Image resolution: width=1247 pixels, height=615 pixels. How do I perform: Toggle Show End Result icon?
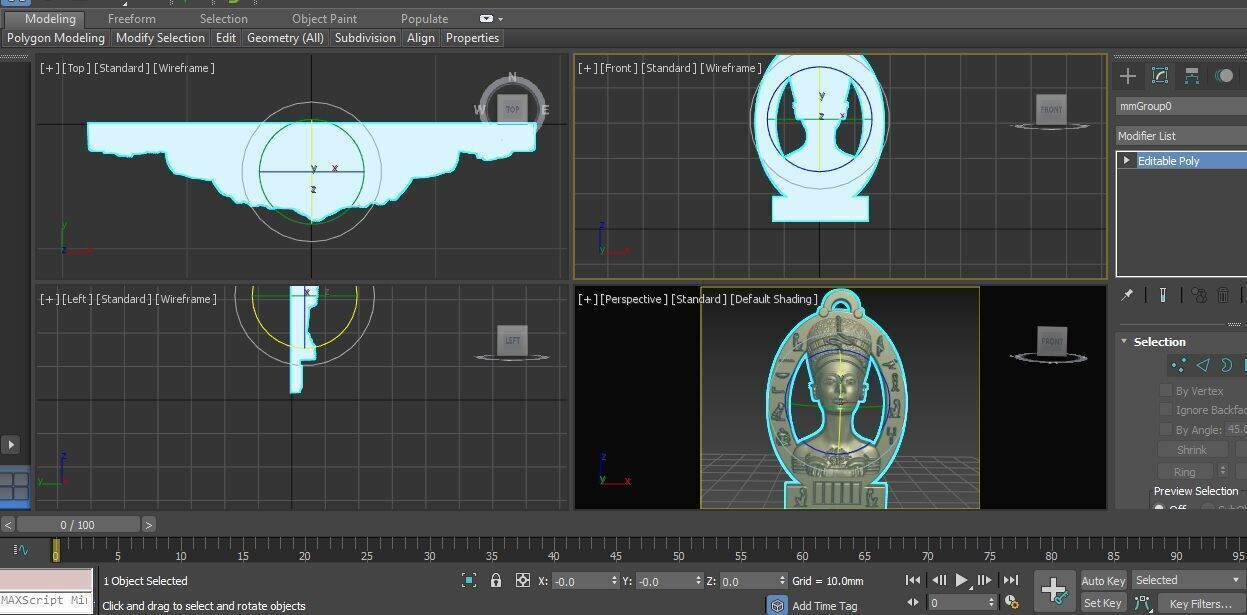pyautogui.click(x=1163, y=295)
